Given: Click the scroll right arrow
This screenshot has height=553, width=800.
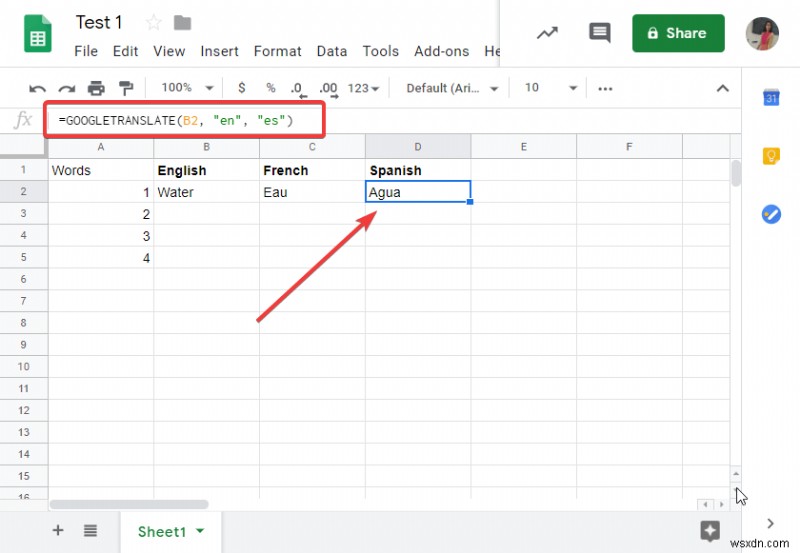Looking at the screenshot, I should pyautogui.click(x=721, y=504).
